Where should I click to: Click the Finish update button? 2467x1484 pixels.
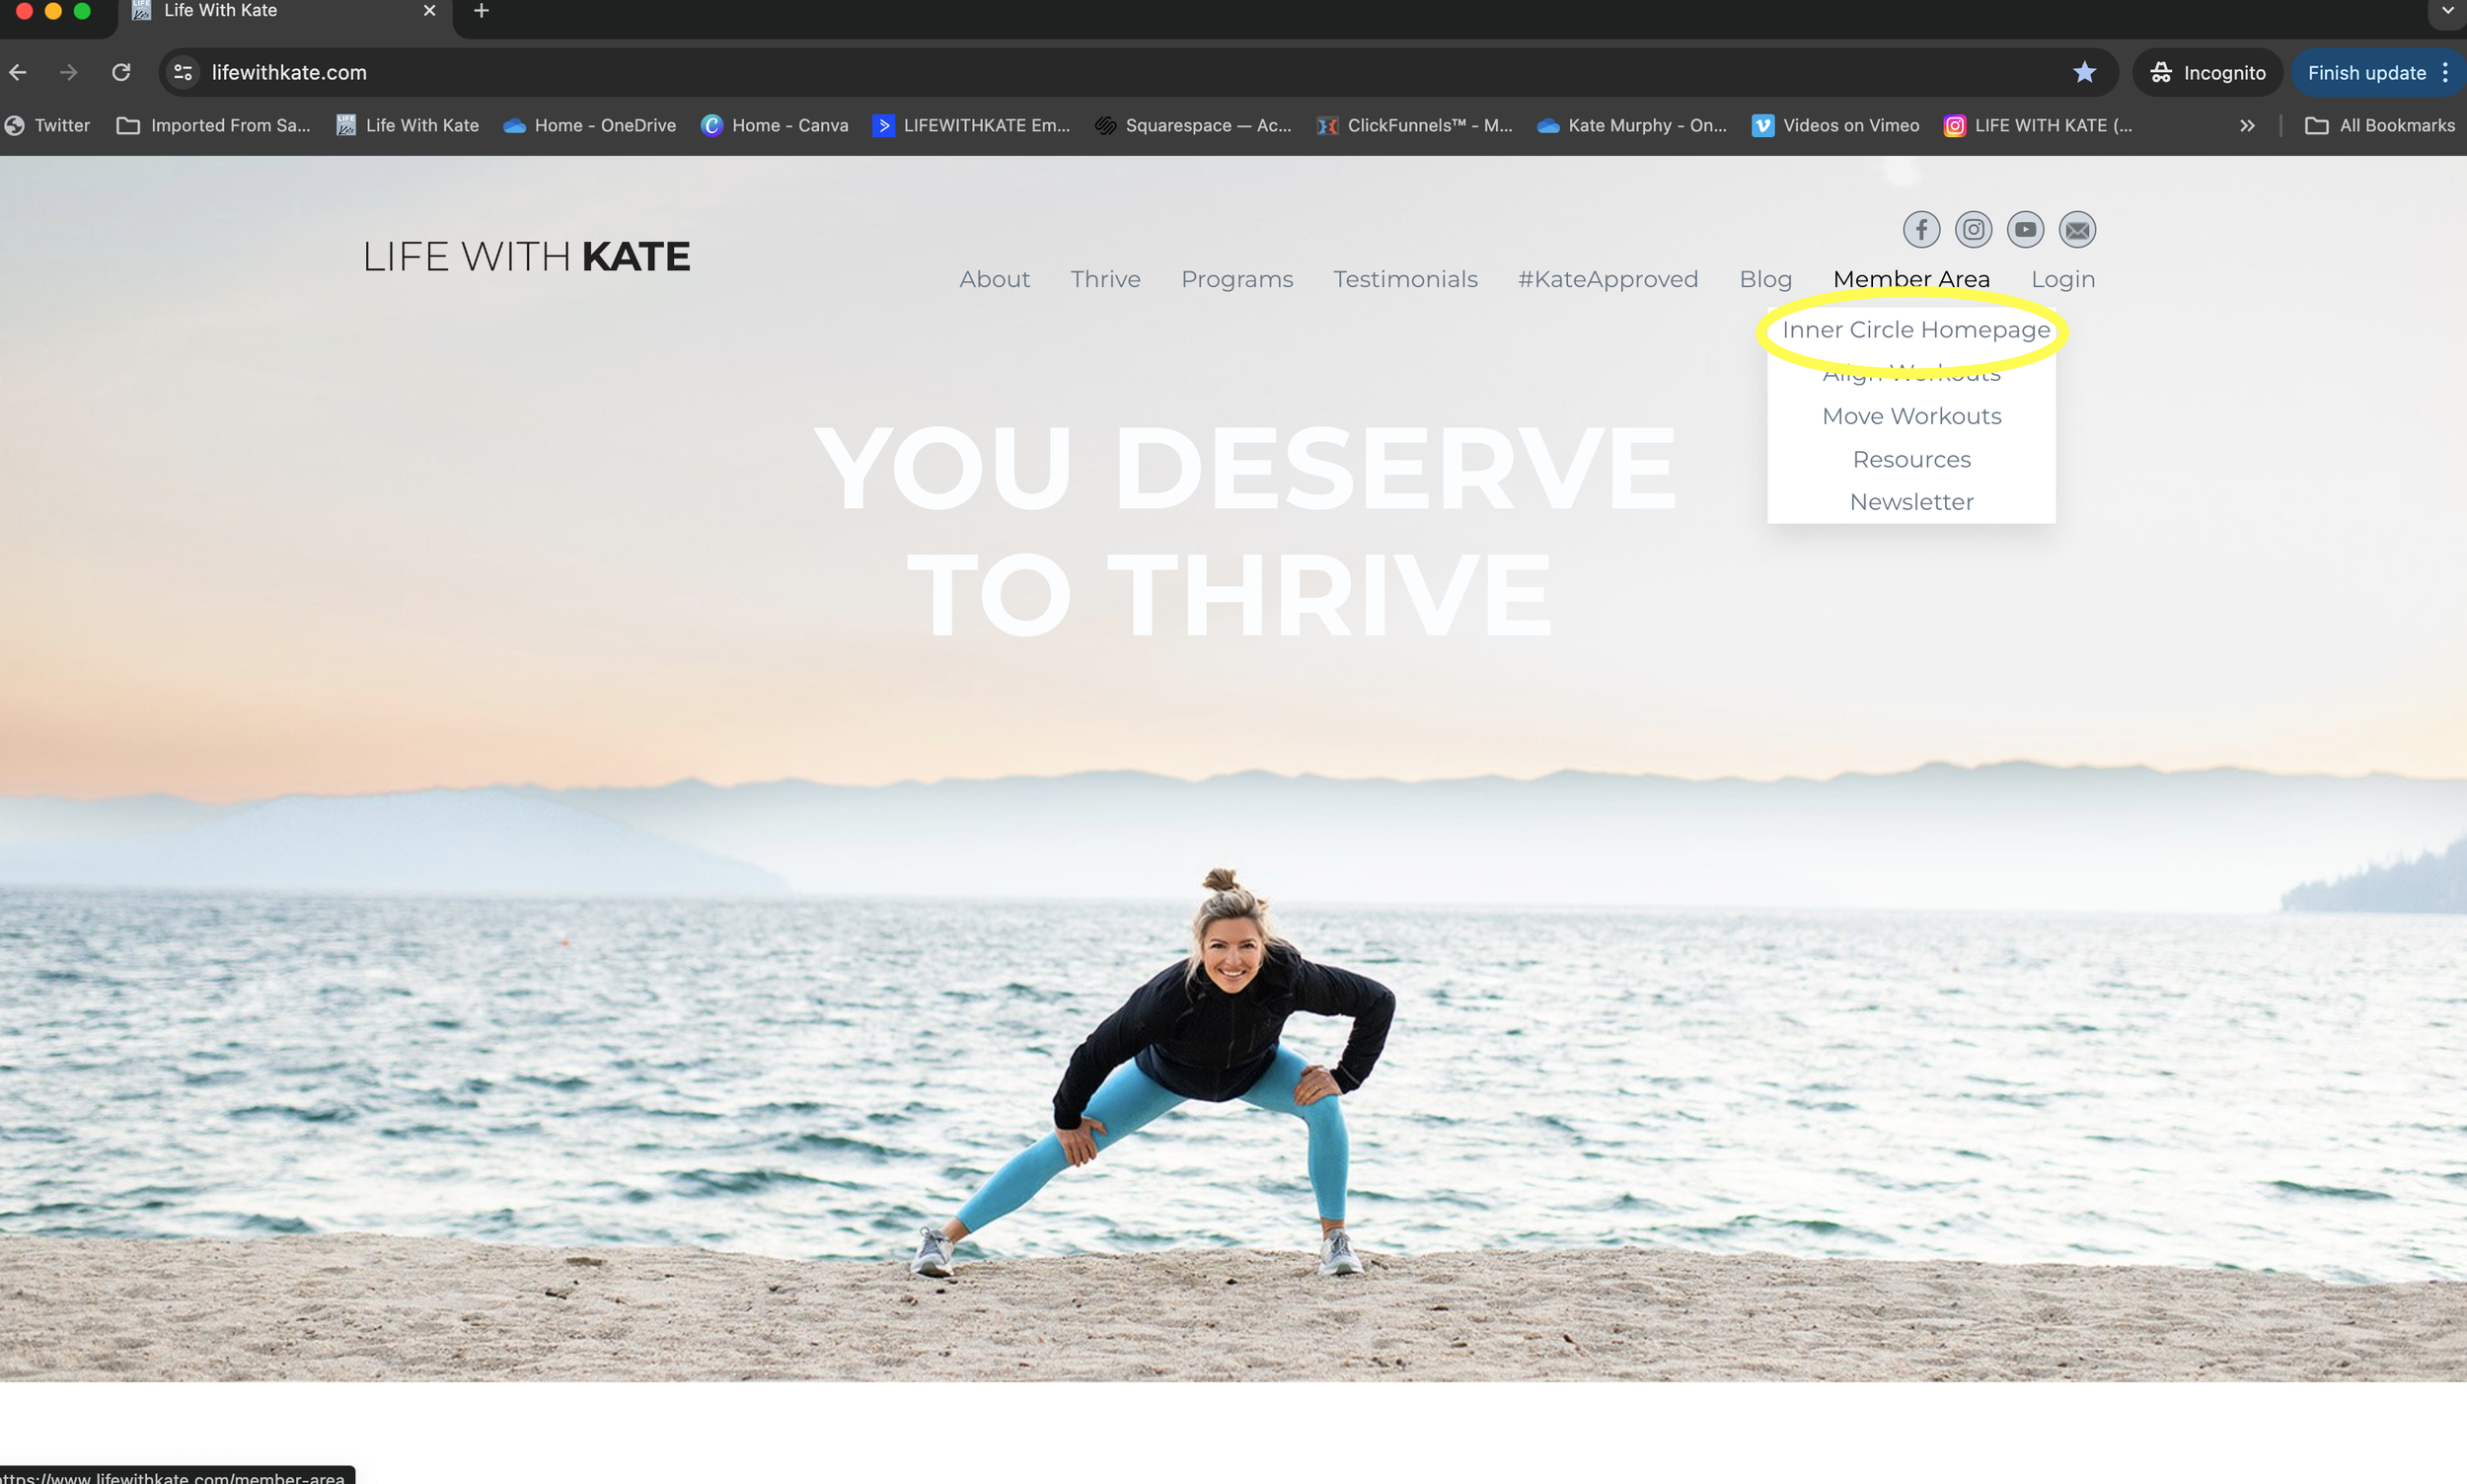point(2365,72)
